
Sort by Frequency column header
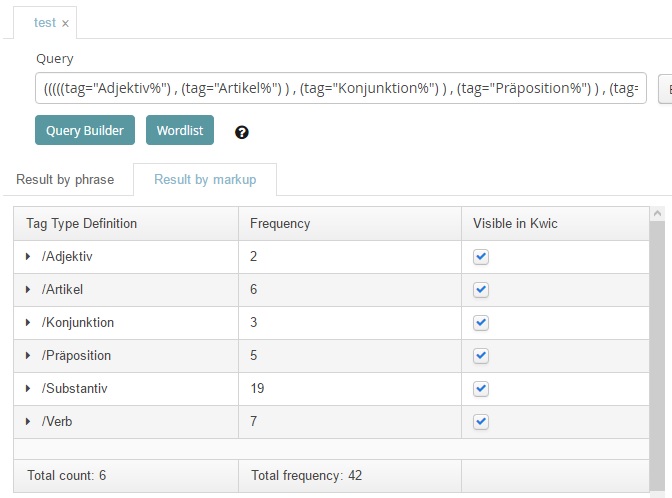280,224
